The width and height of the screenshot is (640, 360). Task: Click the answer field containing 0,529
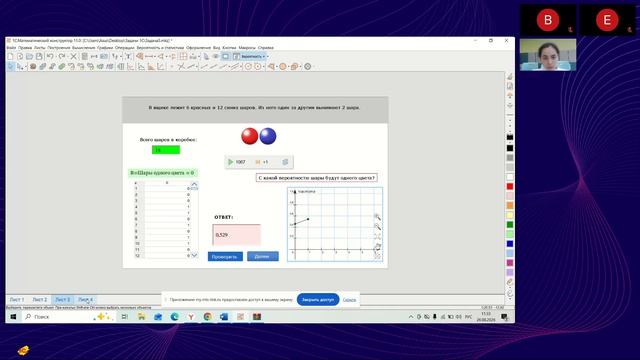point(236,235)
